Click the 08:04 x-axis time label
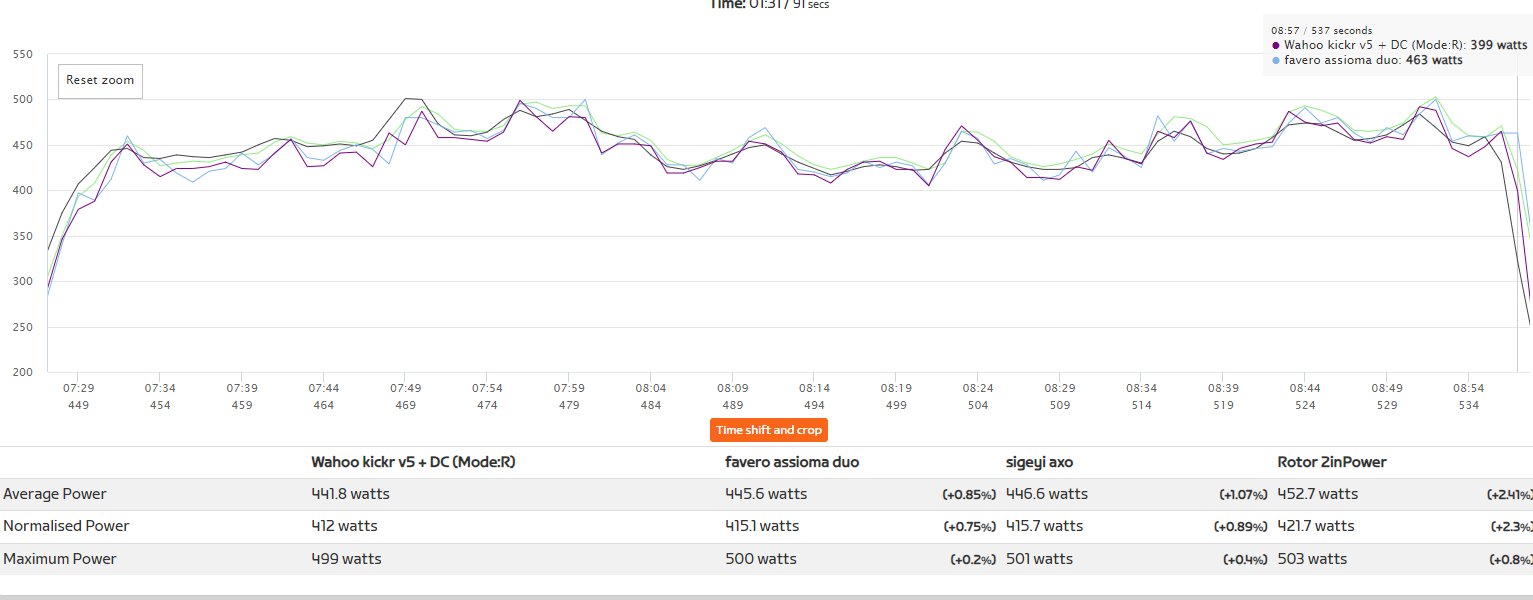1533x600 pixels. pos(651,388)
